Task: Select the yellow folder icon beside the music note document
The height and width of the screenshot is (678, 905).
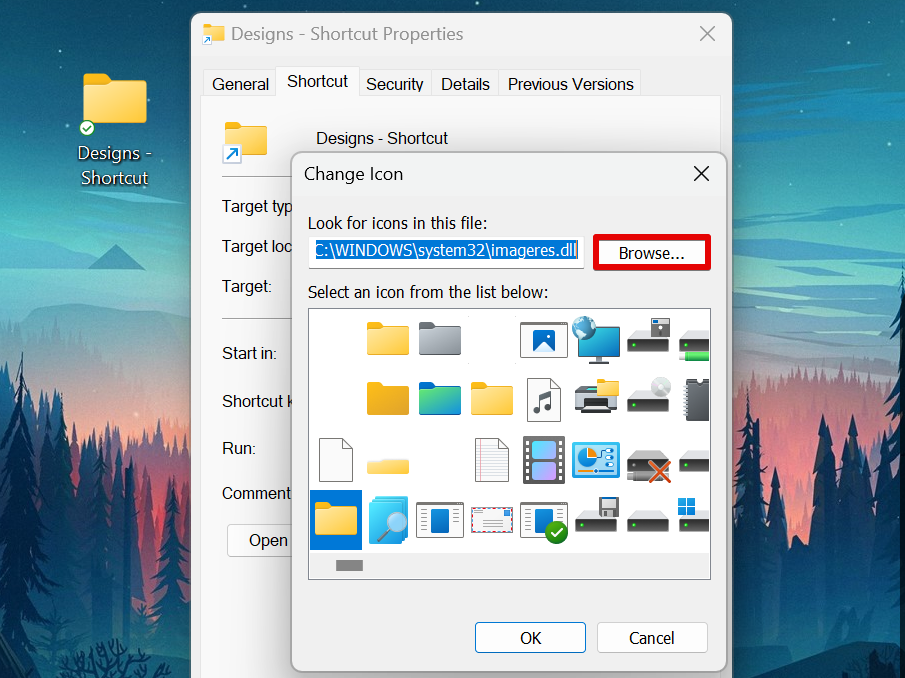Action: 492,399
